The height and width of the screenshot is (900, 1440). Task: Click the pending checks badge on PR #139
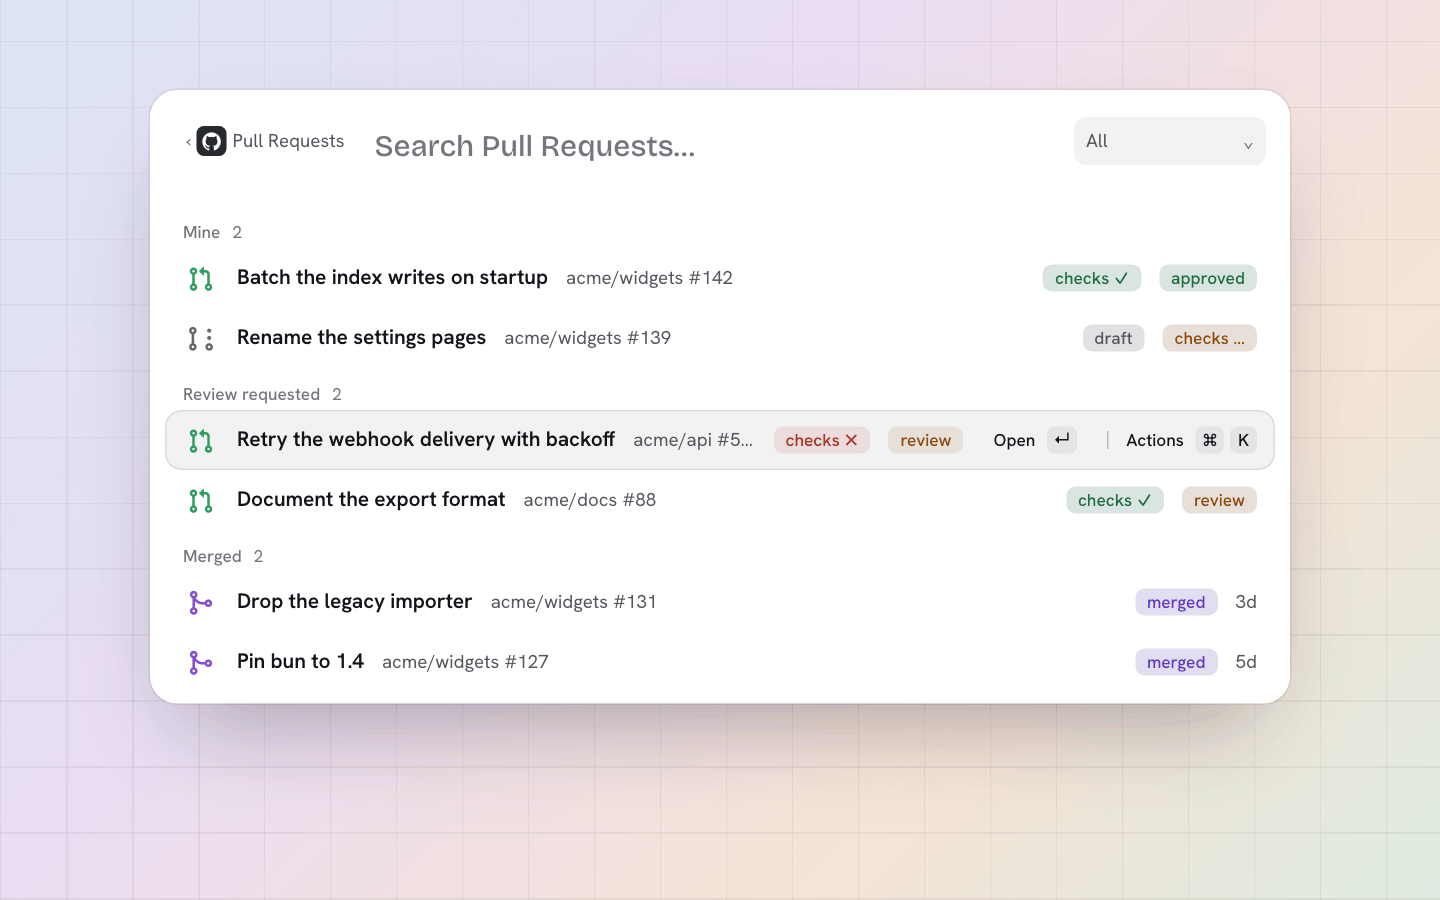coord(1209,338)
